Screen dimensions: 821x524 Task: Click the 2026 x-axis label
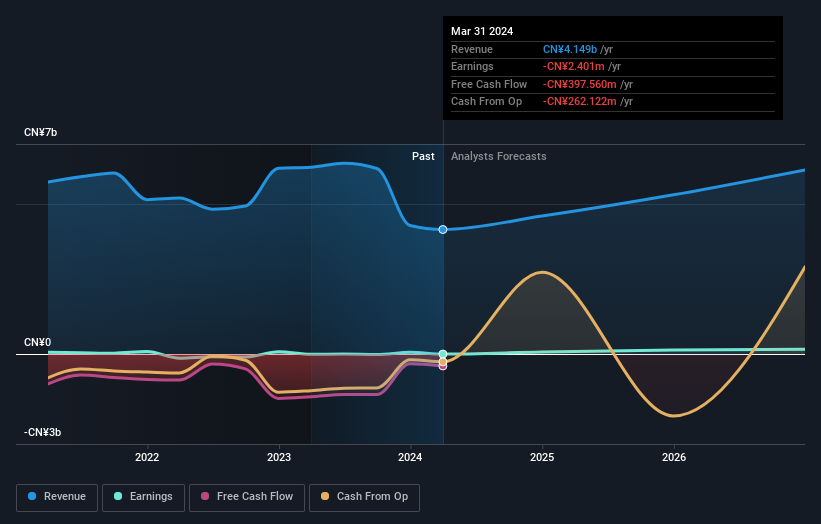click(674, 457)
